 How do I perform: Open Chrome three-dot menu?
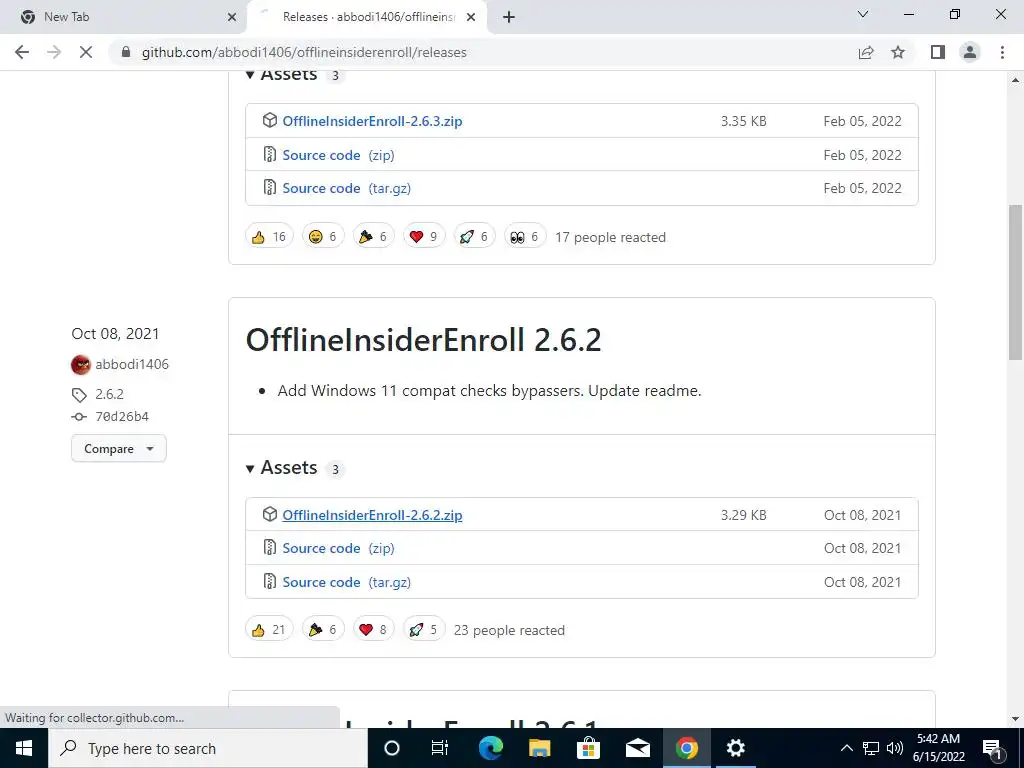pos(1002,52)
